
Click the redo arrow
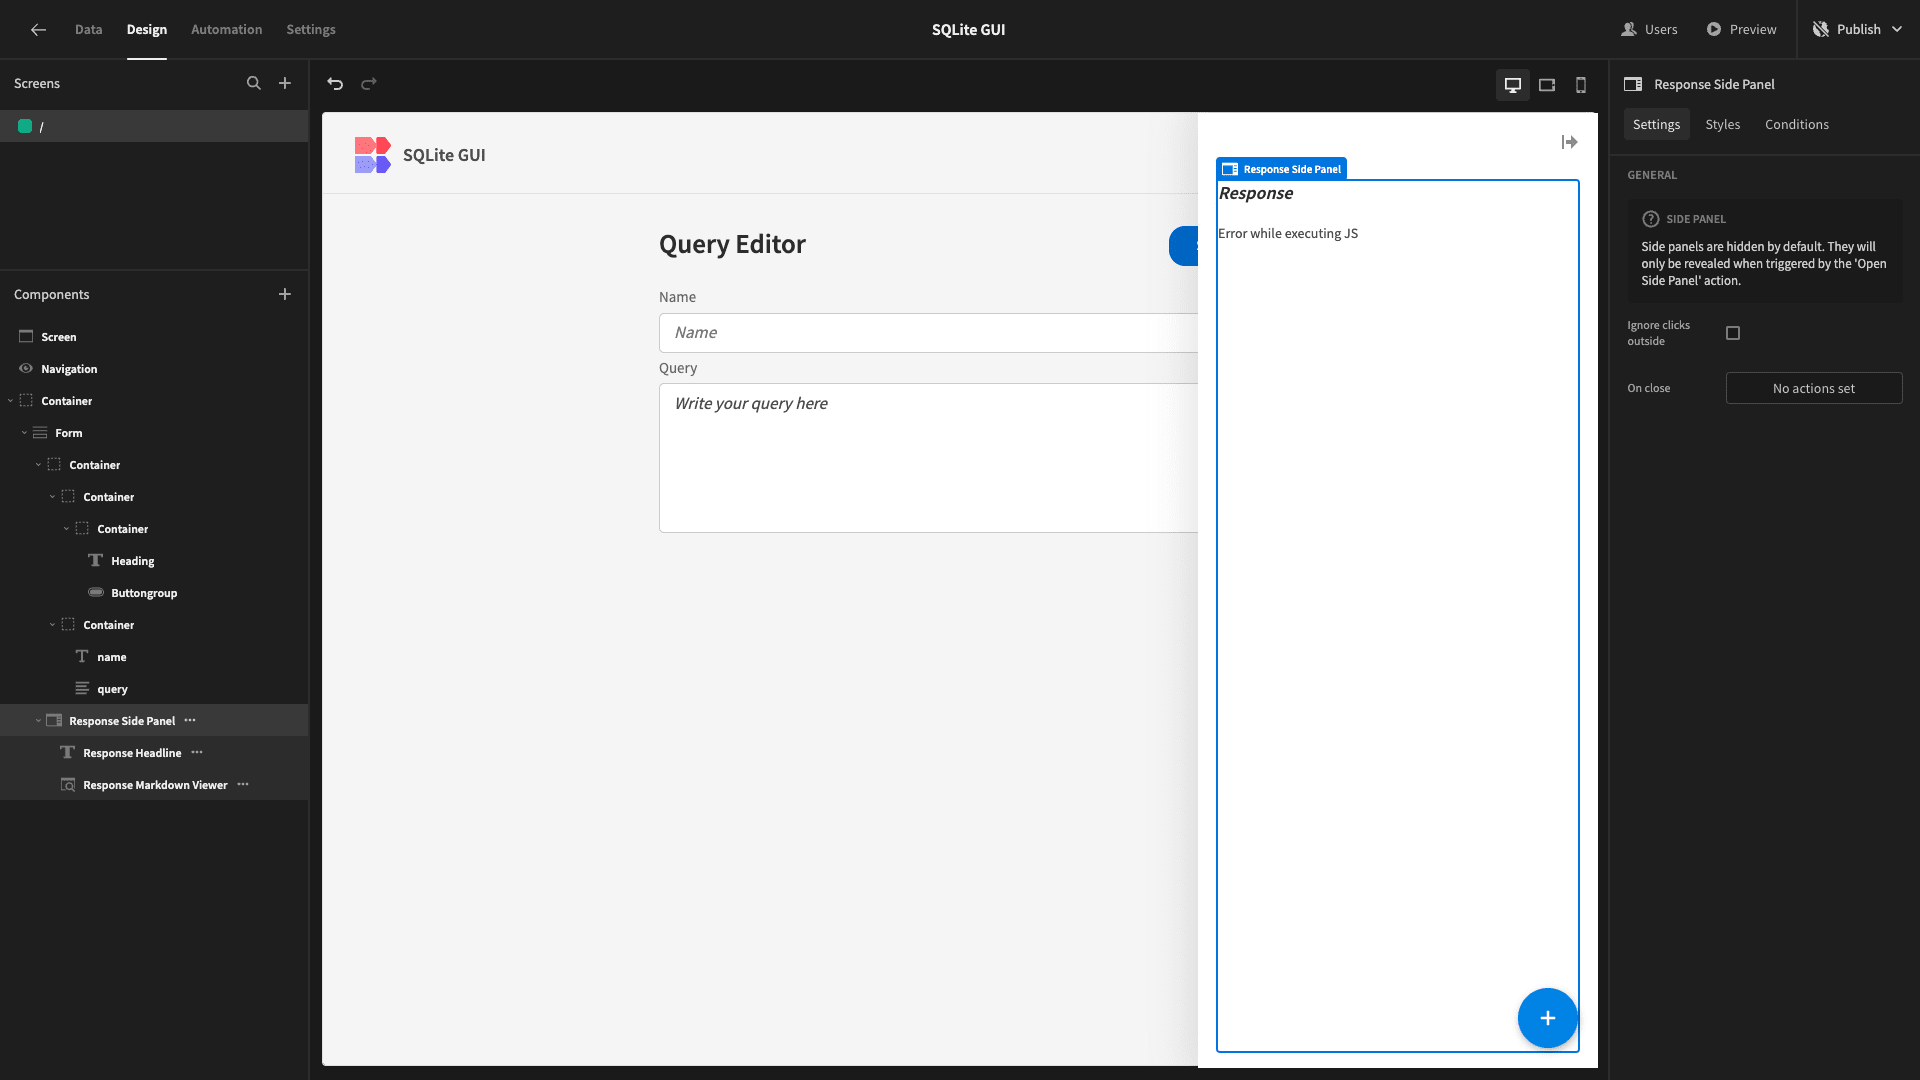click(x=369, y=84)
